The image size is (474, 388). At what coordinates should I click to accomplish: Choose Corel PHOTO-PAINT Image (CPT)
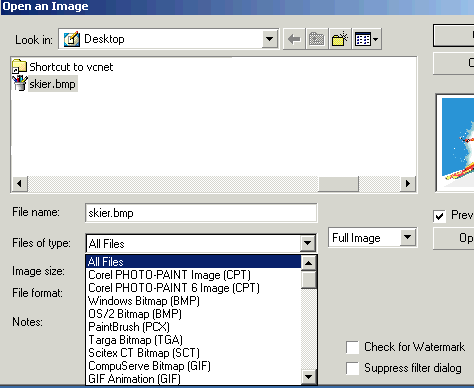(x=194, y=275)
